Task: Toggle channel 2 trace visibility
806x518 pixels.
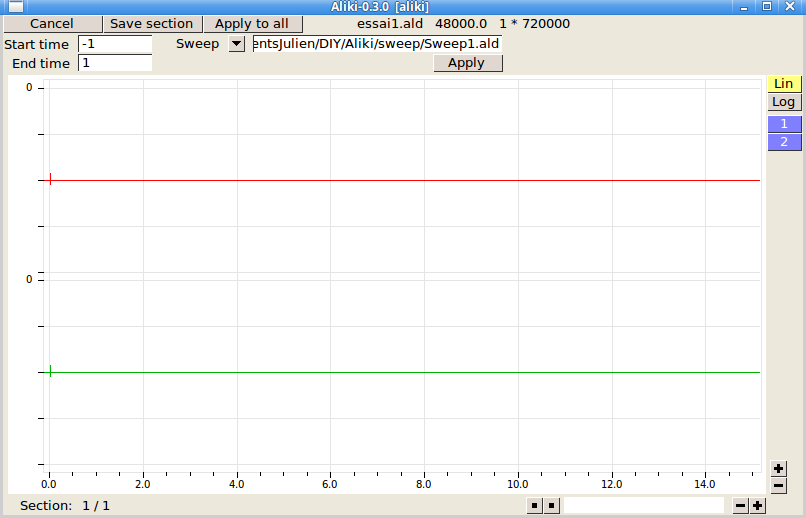Action: [x=784, y=142]
